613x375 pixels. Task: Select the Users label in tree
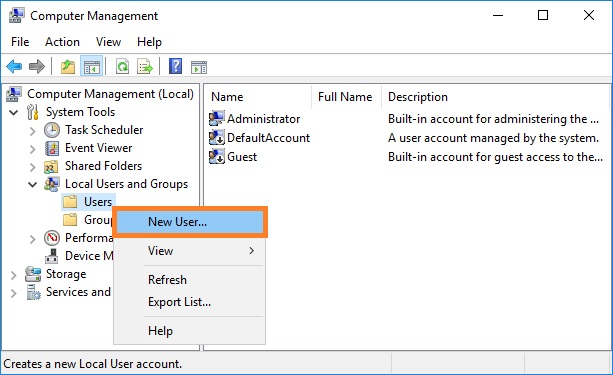click(x=98, y=202)
